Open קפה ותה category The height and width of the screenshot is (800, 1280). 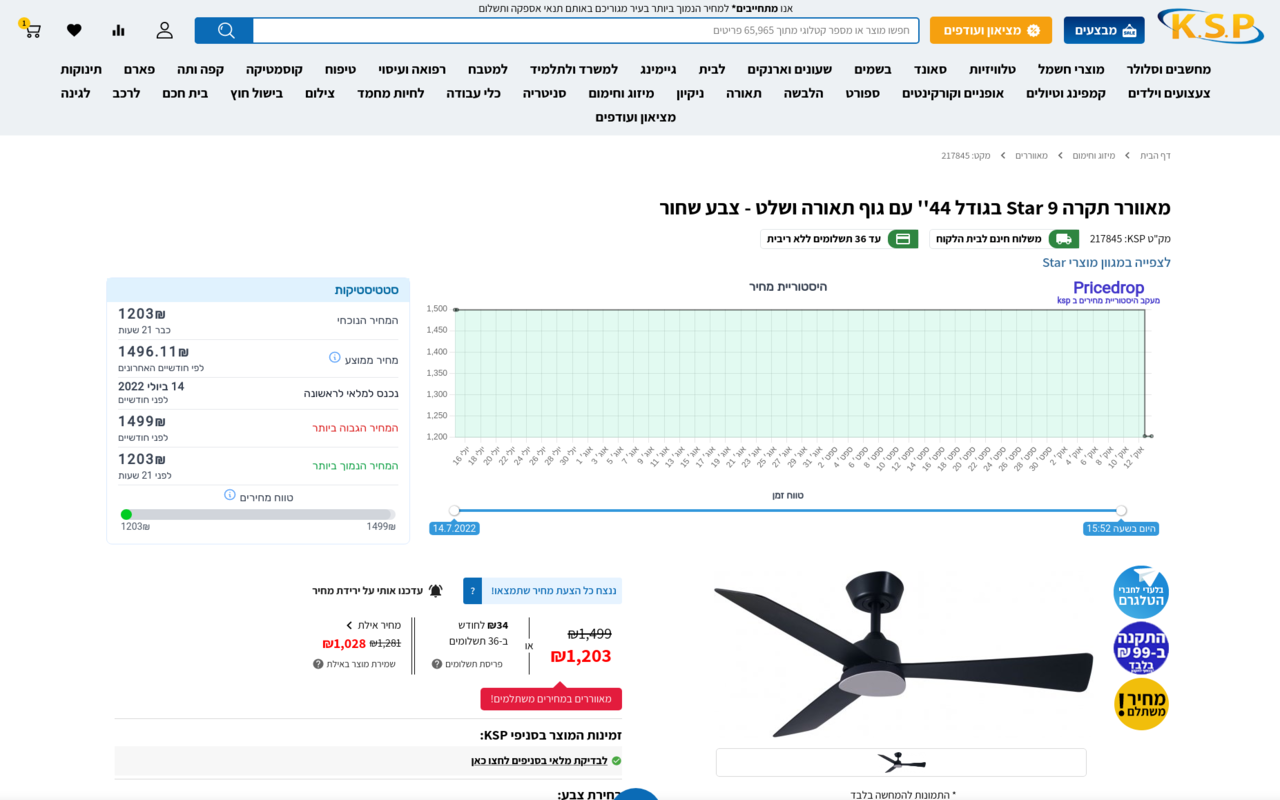click(x=200, y=69)
